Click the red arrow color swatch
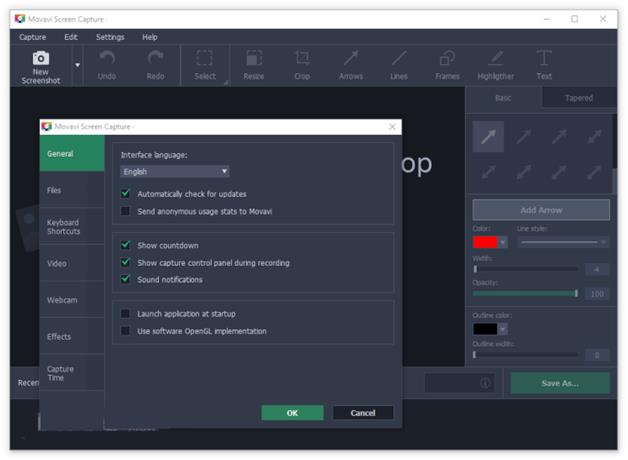The image size is (628, 460). pyautogui.click(x=485, y=242)
